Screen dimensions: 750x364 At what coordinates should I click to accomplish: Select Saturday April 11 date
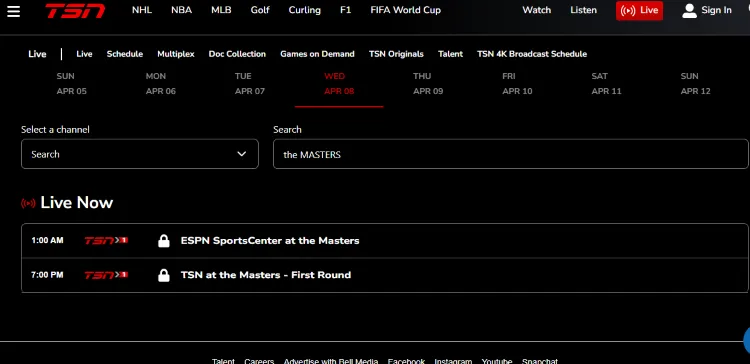[x=607, y=84]
